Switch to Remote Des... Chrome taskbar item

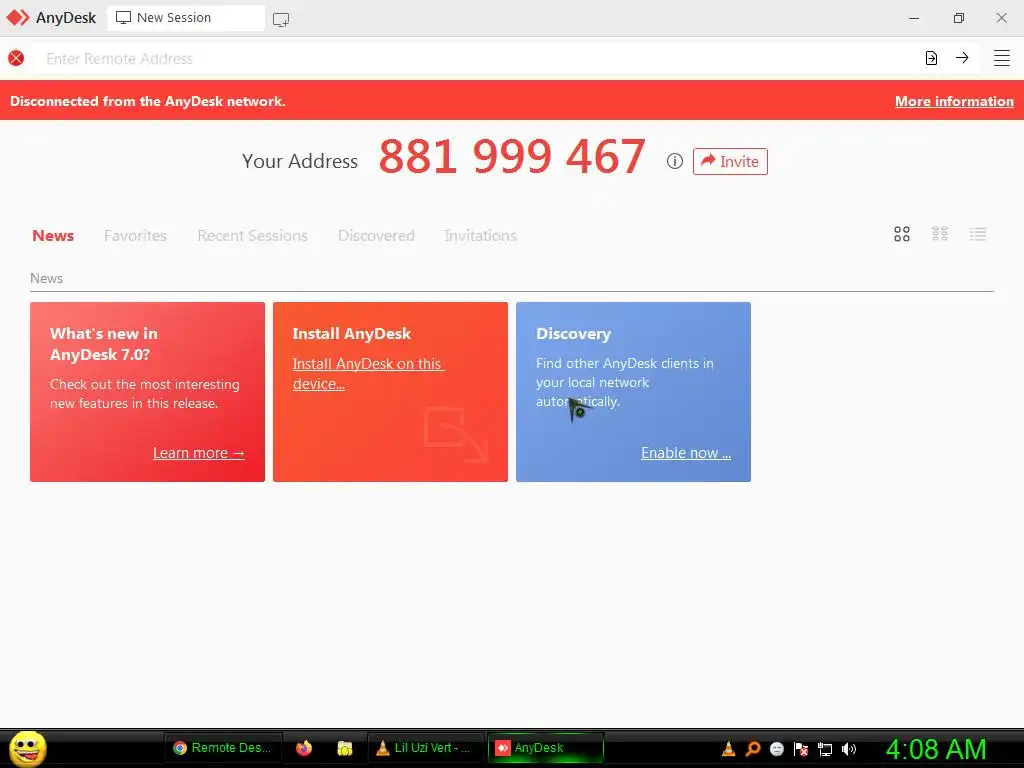pos(222,748)
